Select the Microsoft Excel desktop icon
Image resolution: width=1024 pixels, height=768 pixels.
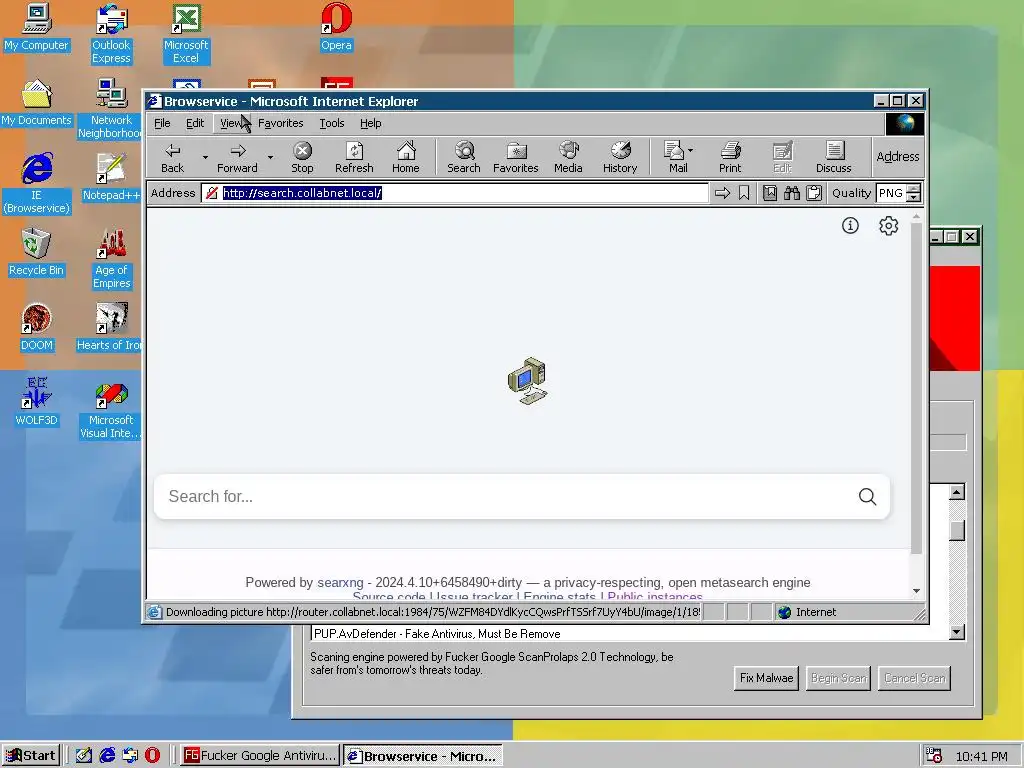[x=186, y=34]
